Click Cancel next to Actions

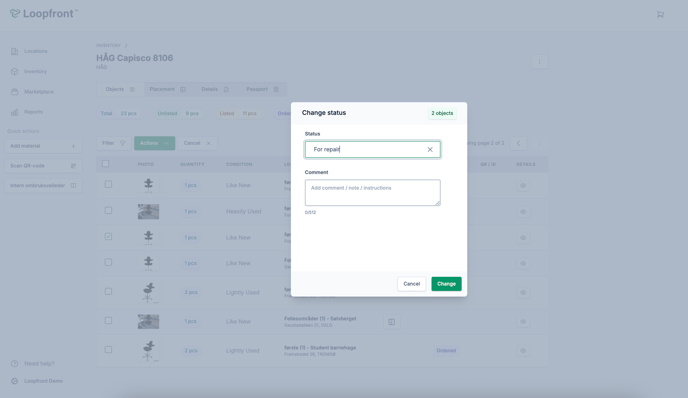197,143
